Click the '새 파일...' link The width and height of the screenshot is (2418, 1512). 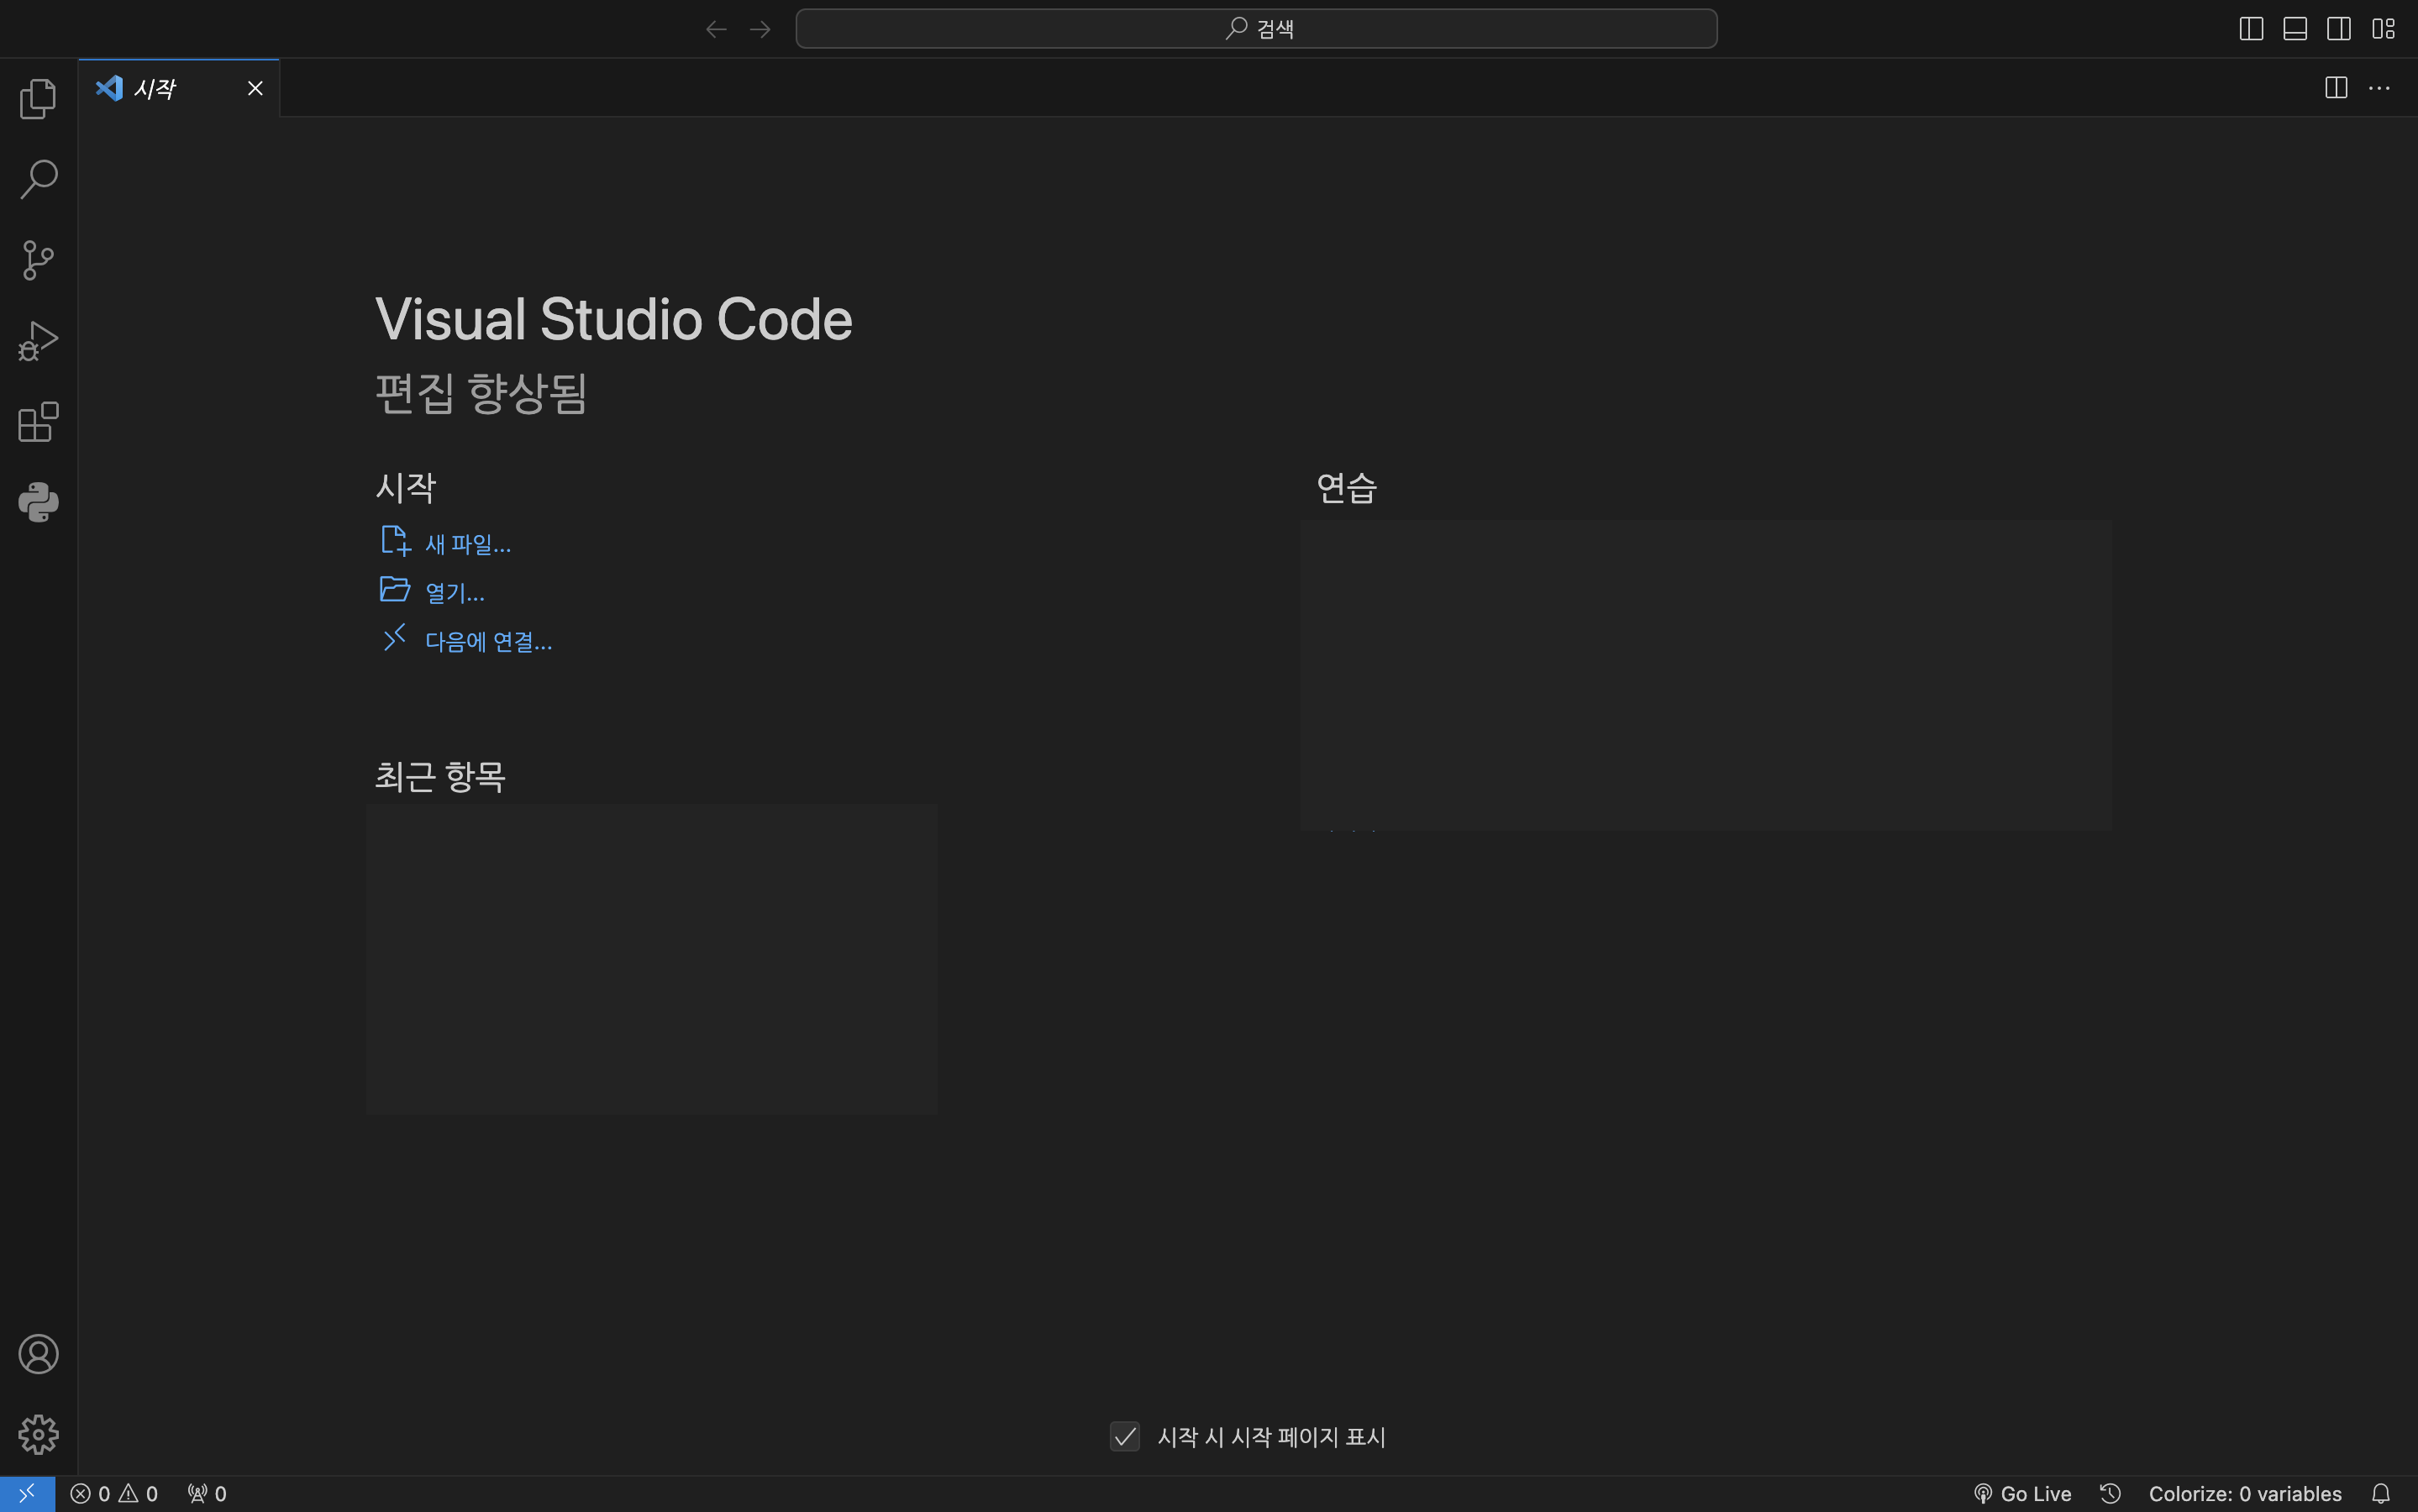click(x=467, y=544)
